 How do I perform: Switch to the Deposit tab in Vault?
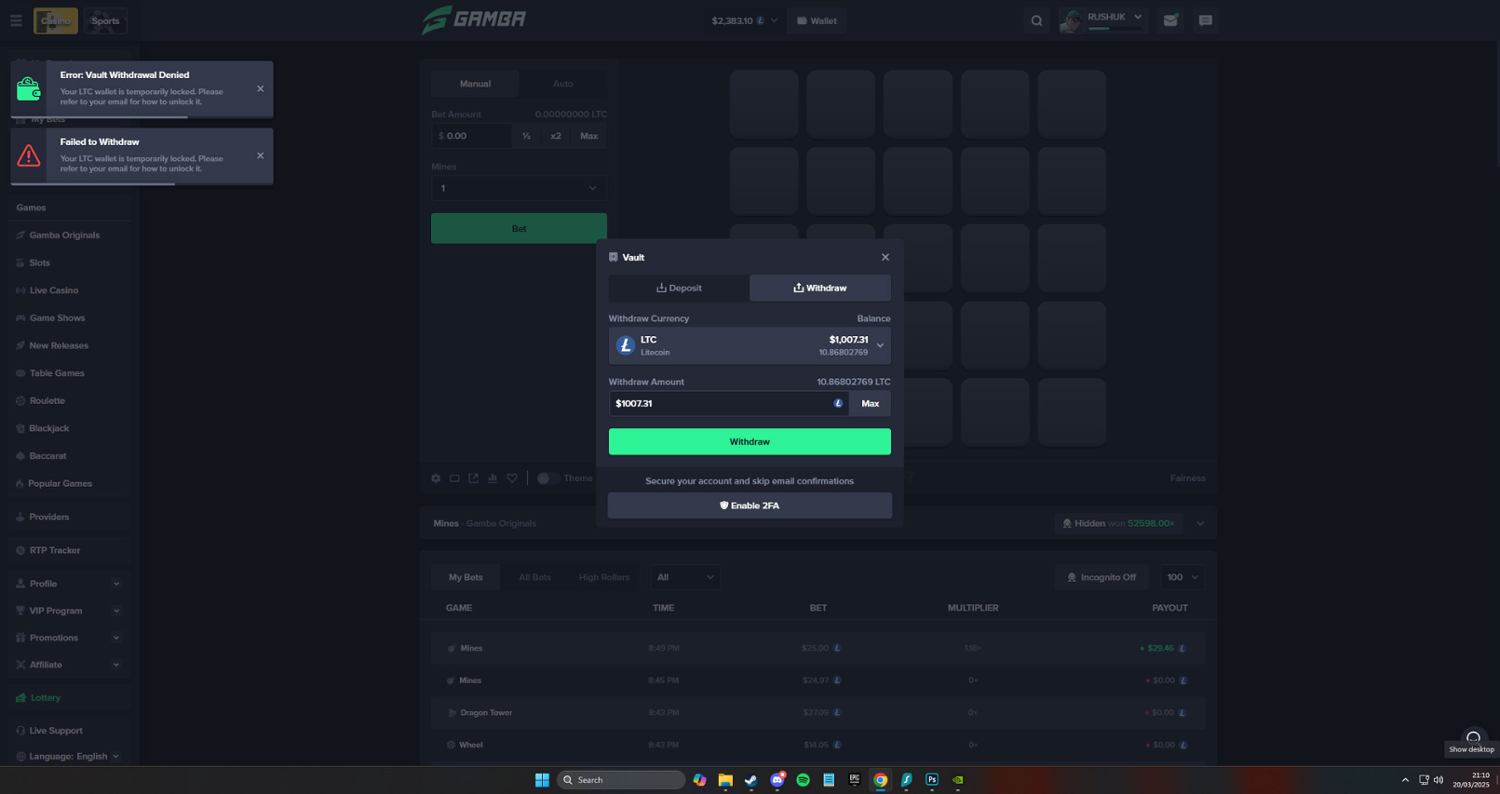pos(679,288)
